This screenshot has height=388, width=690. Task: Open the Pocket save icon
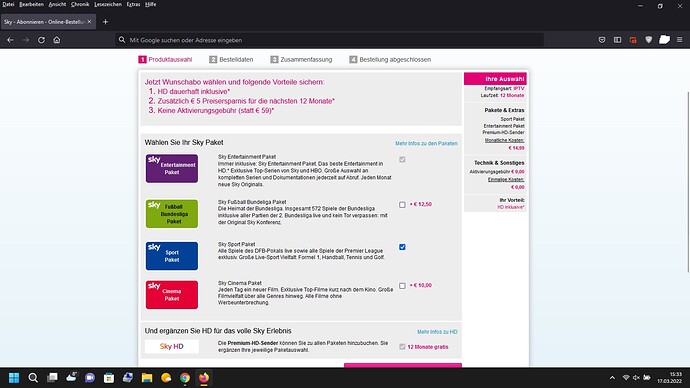[602, 40]
